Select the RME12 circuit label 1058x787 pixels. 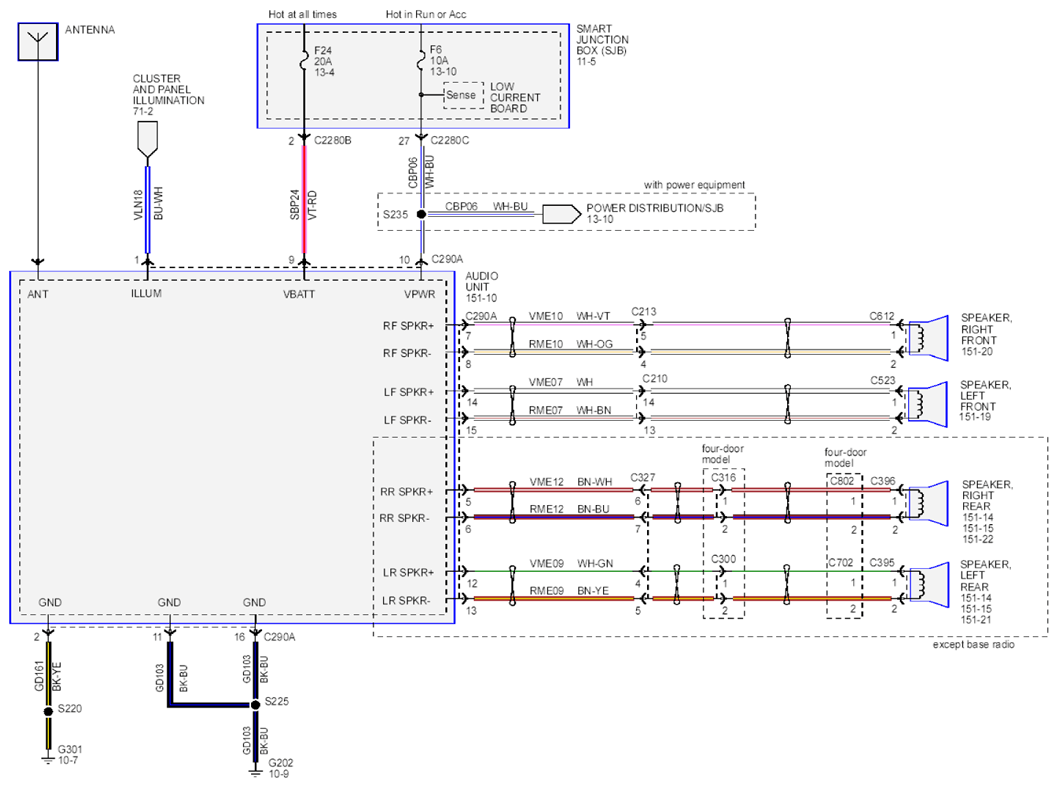[x=547, y=509]
